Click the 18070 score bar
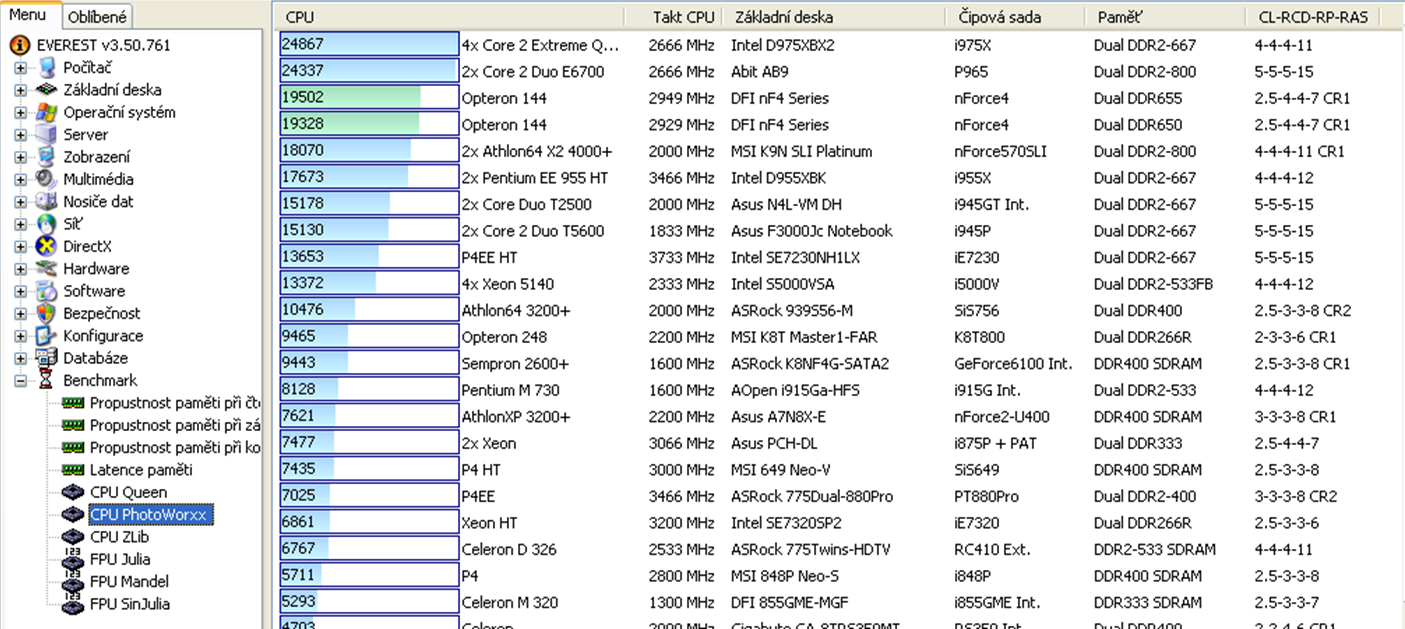1405x629 pixels. click(369, 151)
